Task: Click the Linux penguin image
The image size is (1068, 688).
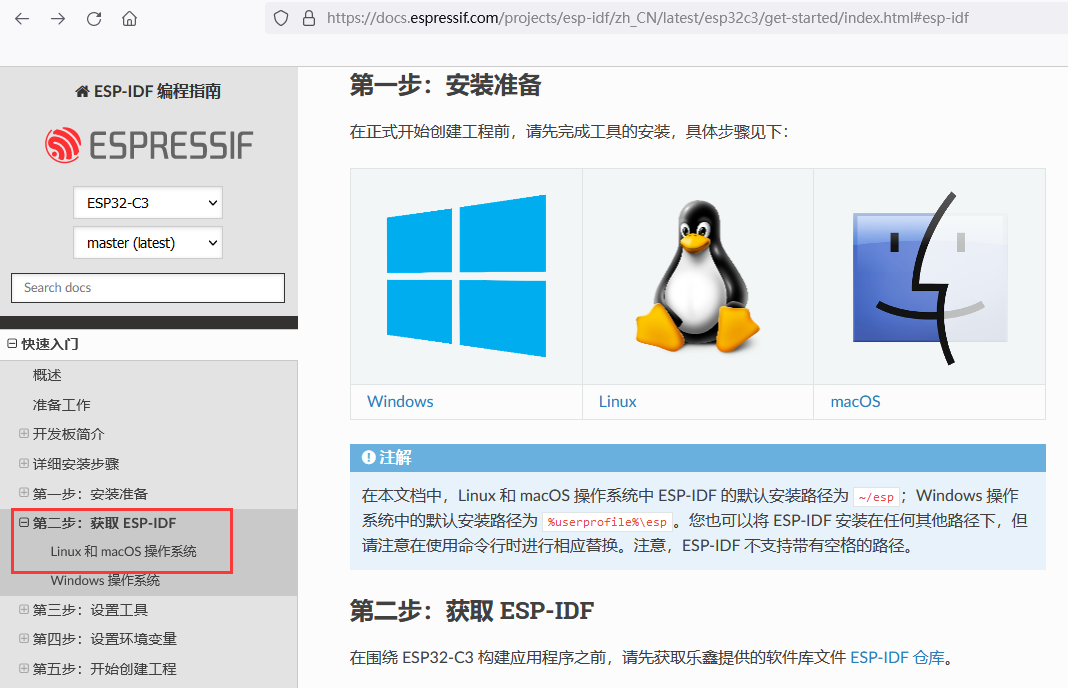Action: 697,276
